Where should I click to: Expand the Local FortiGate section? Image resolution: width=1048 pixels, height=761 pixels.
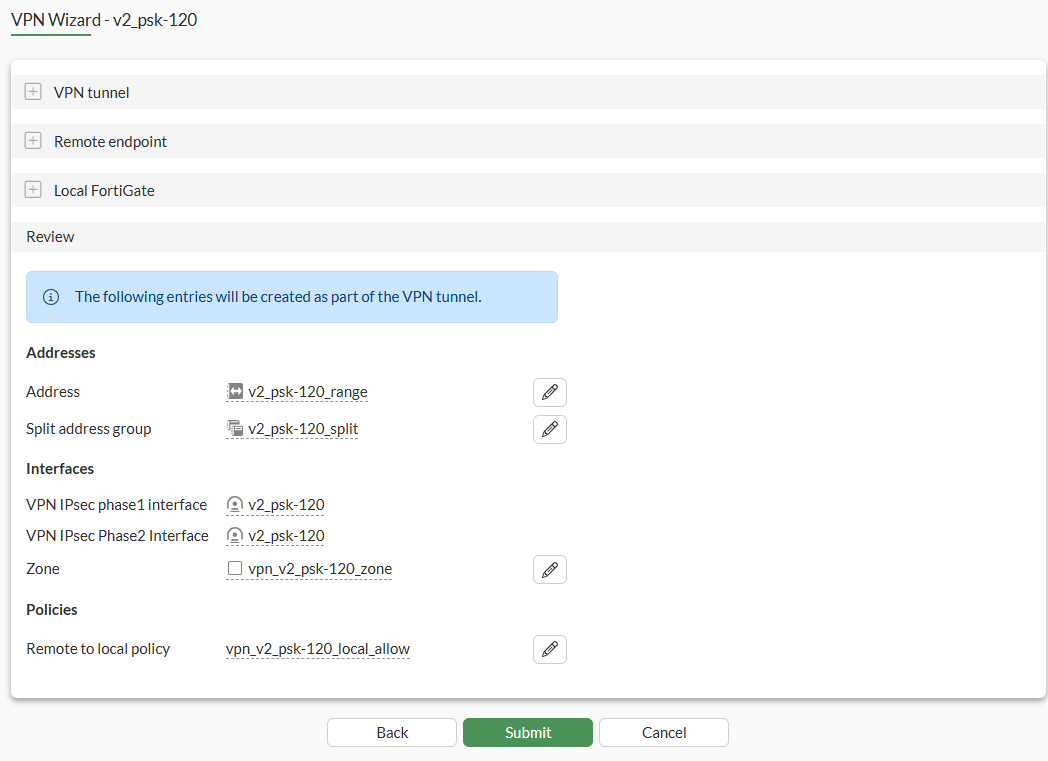tap(32, 189)
